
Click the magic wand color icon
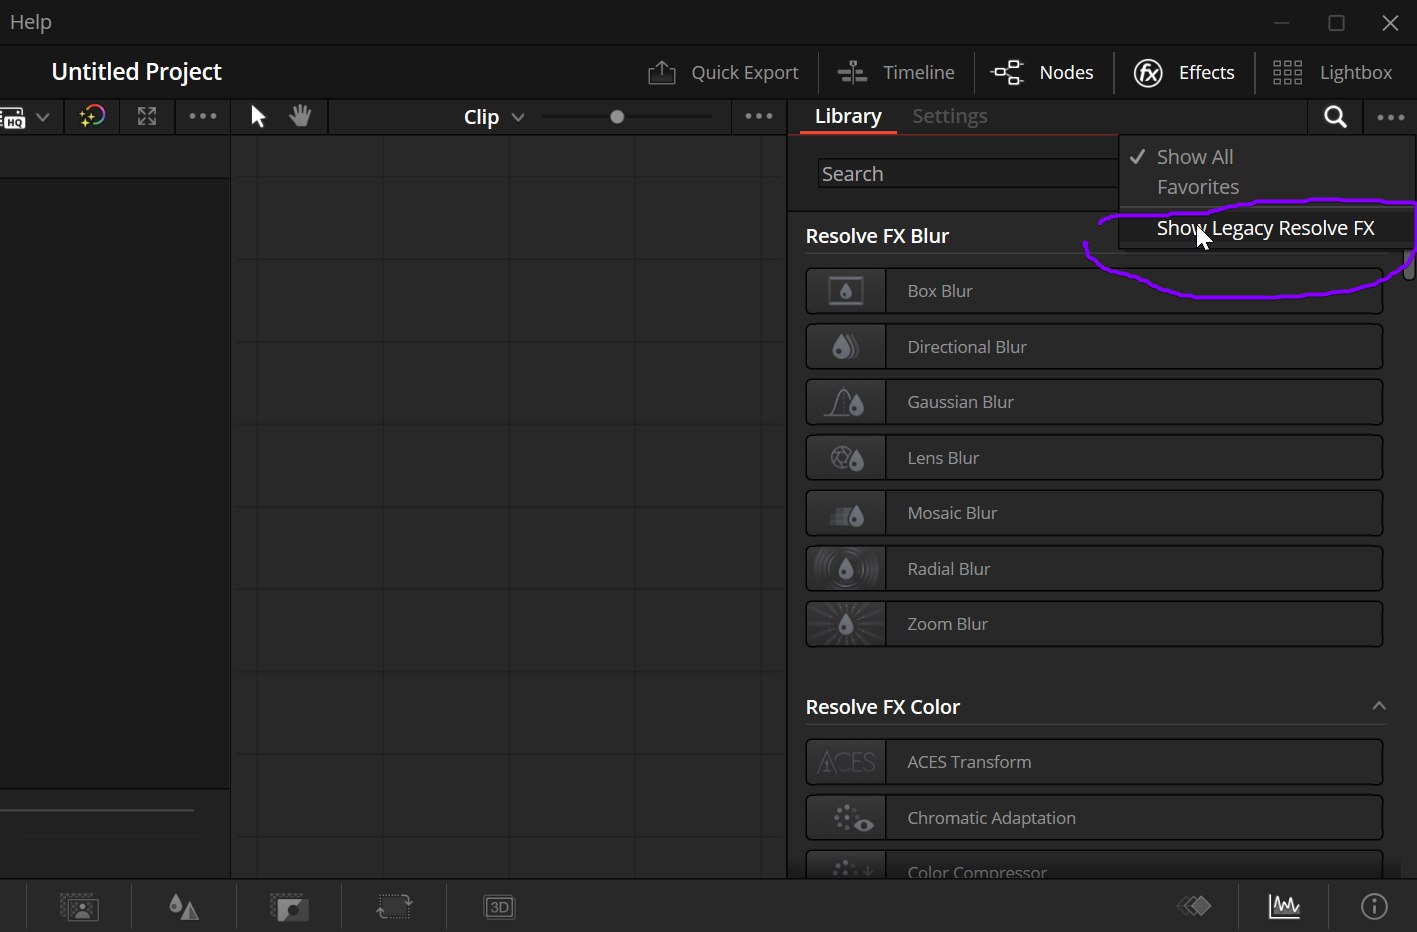coord(92,116)
